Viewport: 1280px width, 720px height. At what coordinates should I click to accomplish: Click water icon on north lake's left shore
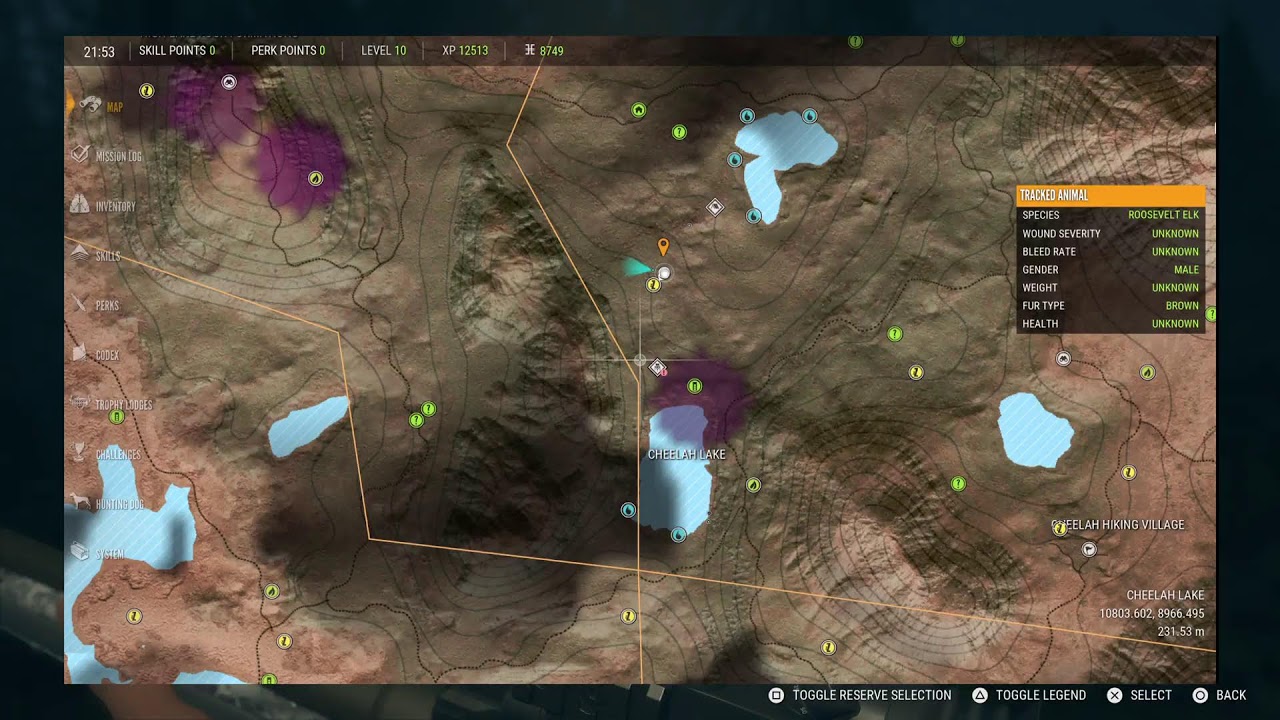[x=734, y=159]
